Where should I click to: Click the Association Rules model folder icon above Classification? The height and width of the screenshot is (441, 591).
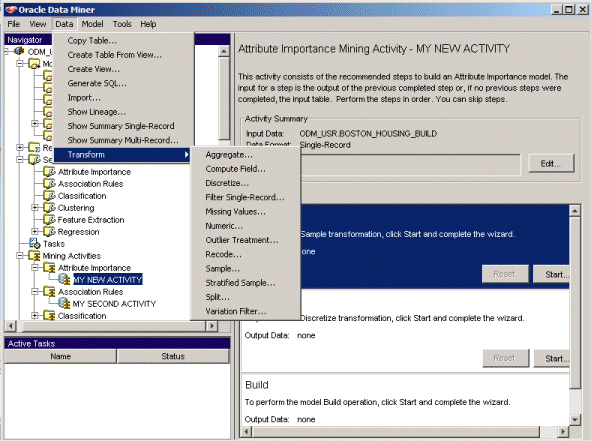tap(49, 184)
